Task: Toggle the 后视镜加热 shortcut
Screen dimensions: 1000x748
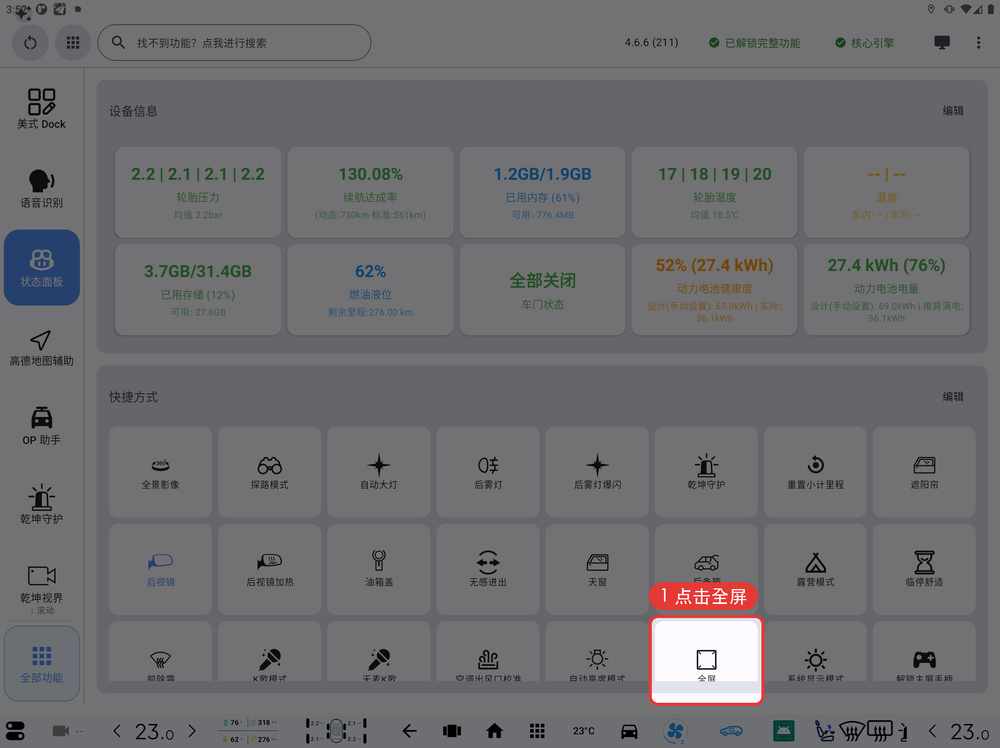Action: click(270, 569)
